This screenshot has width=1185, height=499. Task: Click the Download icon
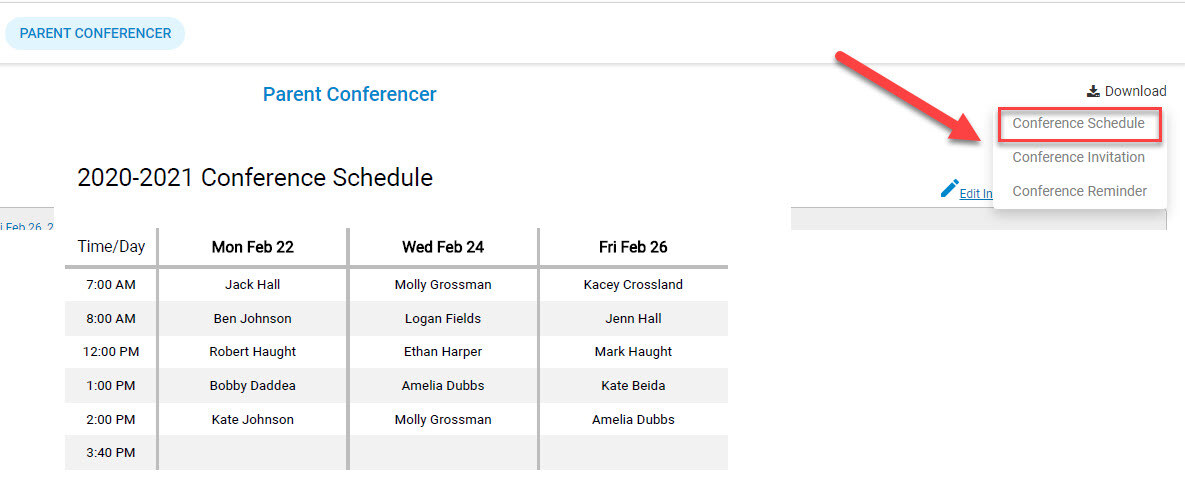[1093, 91]
